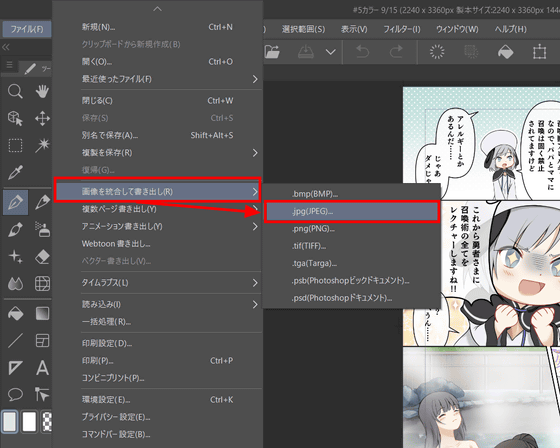Select the Move layer tool
This screenshot has width=560, height=448.
tap(42, 118)
